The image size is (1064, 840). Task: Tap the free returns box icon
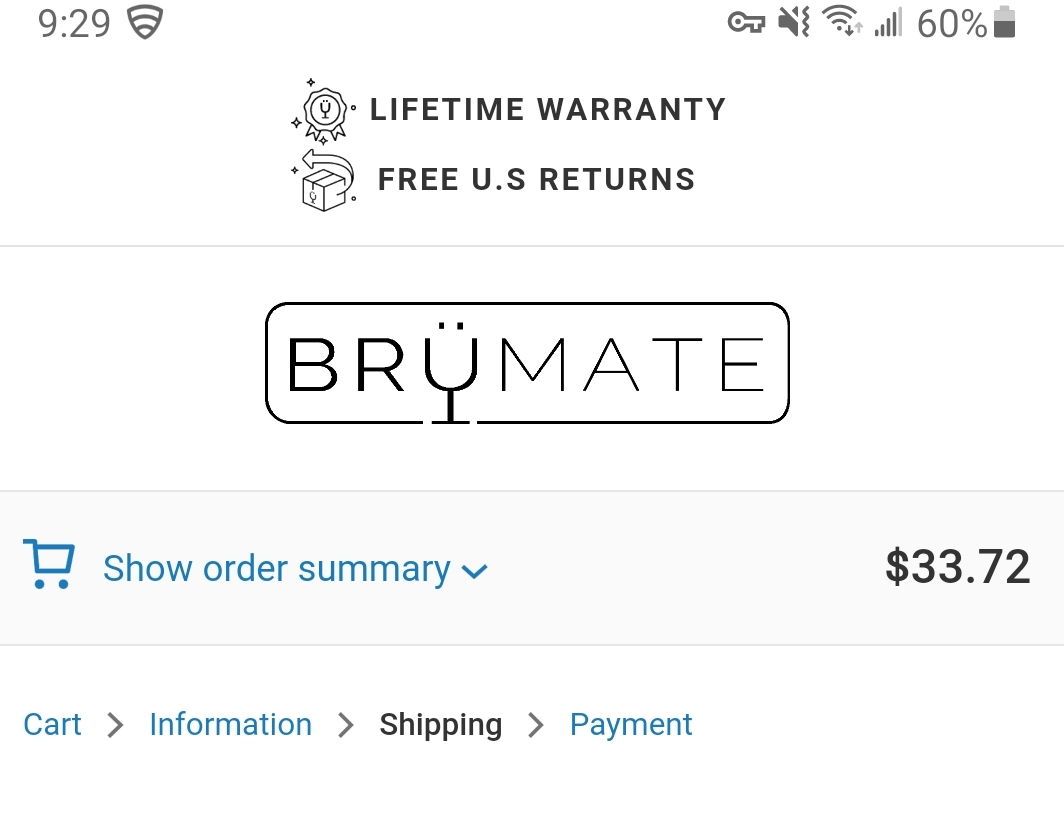tap(324, 180)
